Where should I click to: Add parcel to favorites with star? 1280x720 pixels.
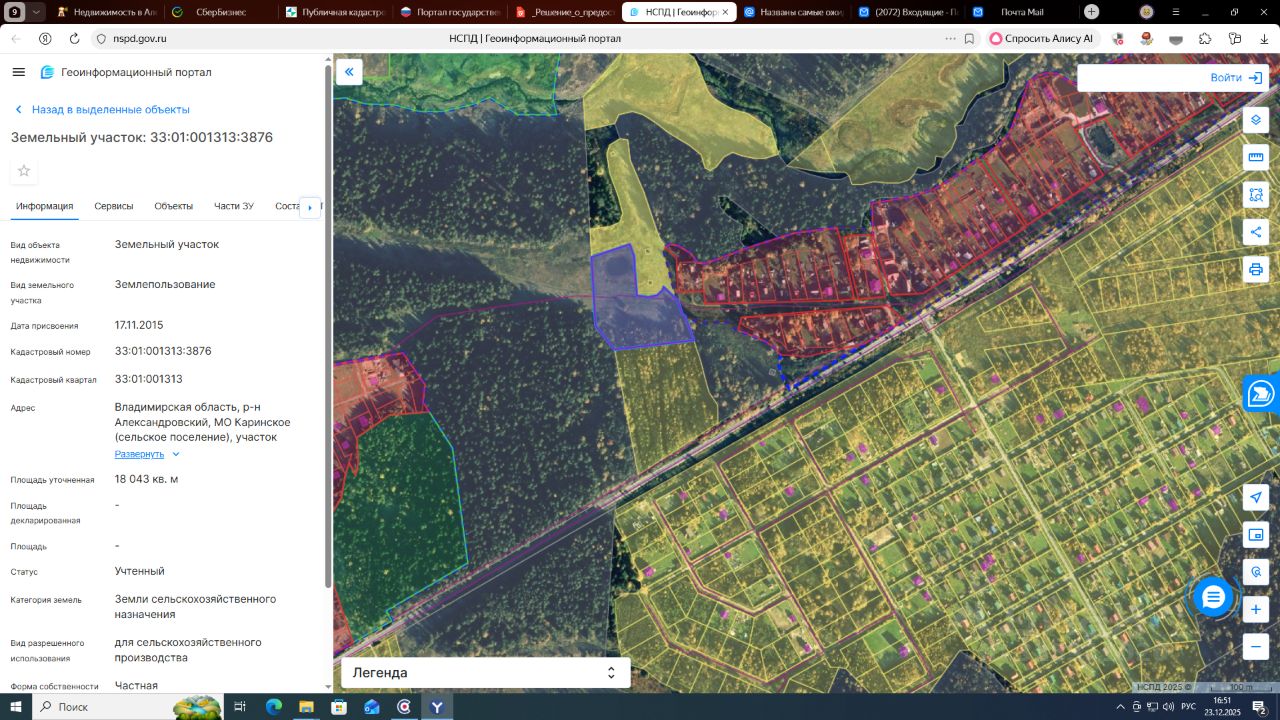pyautogui.click(x=24, y=171)
